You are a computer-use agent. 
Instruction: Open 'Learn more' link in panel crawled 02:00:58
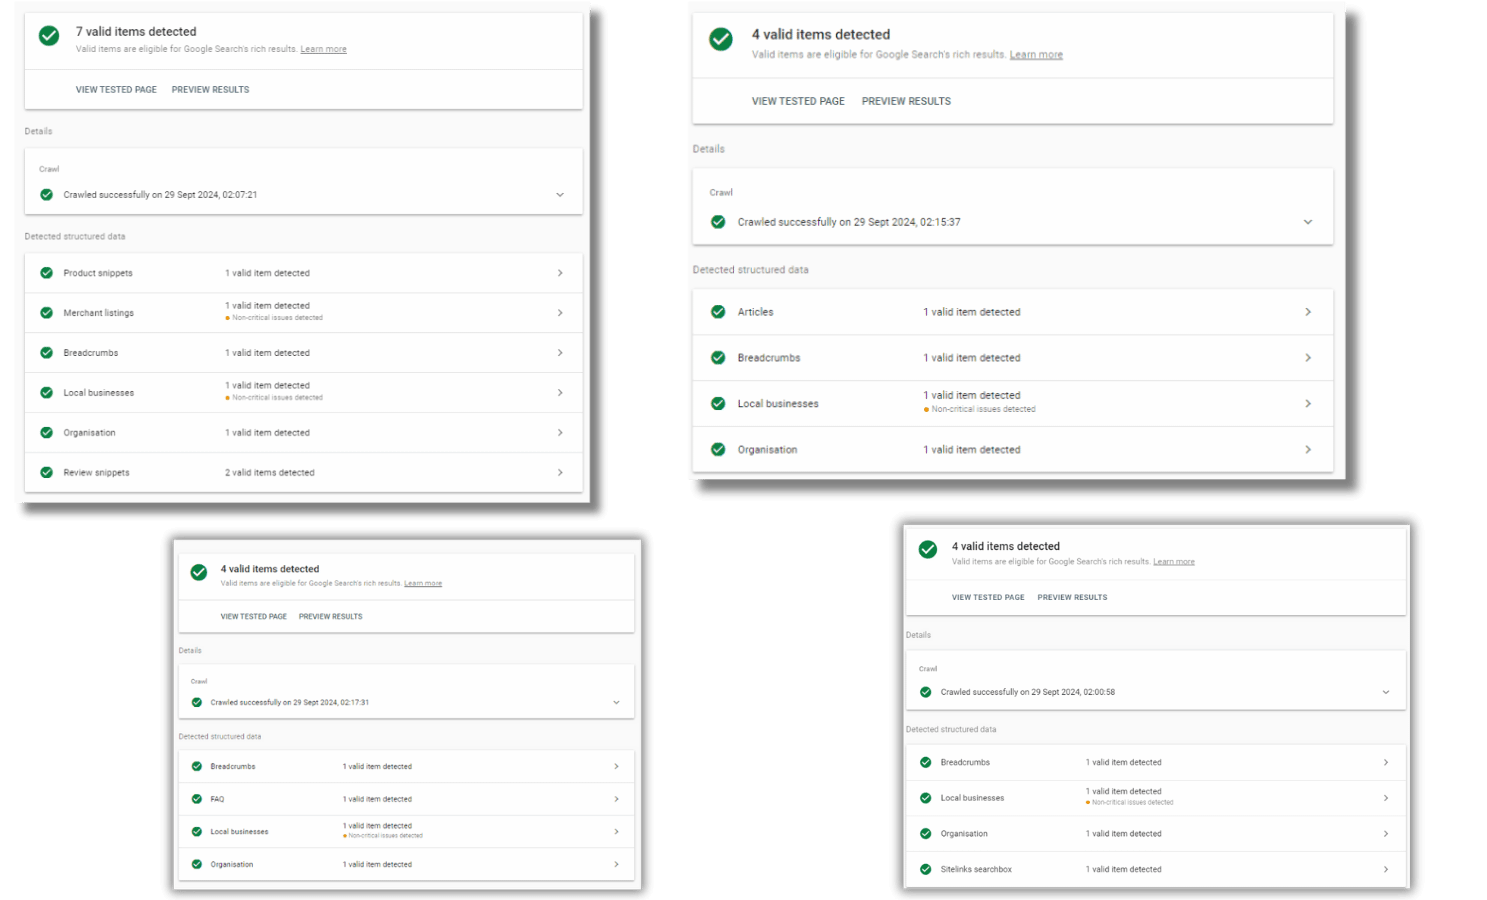(1174, 562)
